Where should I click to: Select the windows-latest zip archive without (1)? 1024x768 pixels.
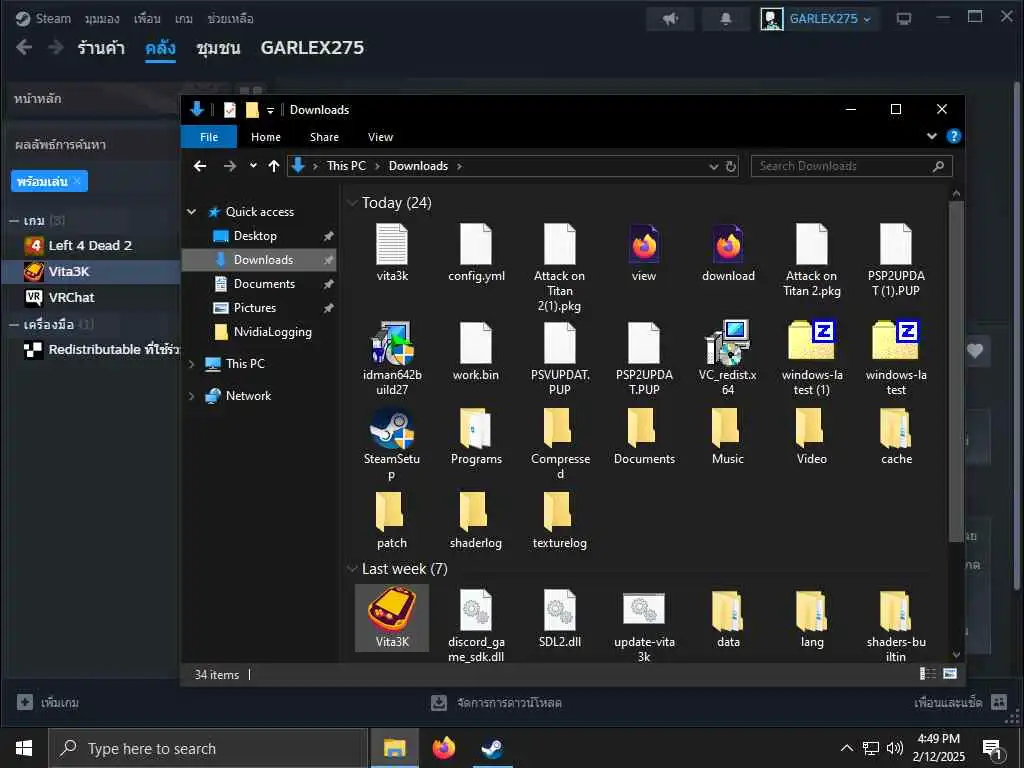(x=896, y=359)
